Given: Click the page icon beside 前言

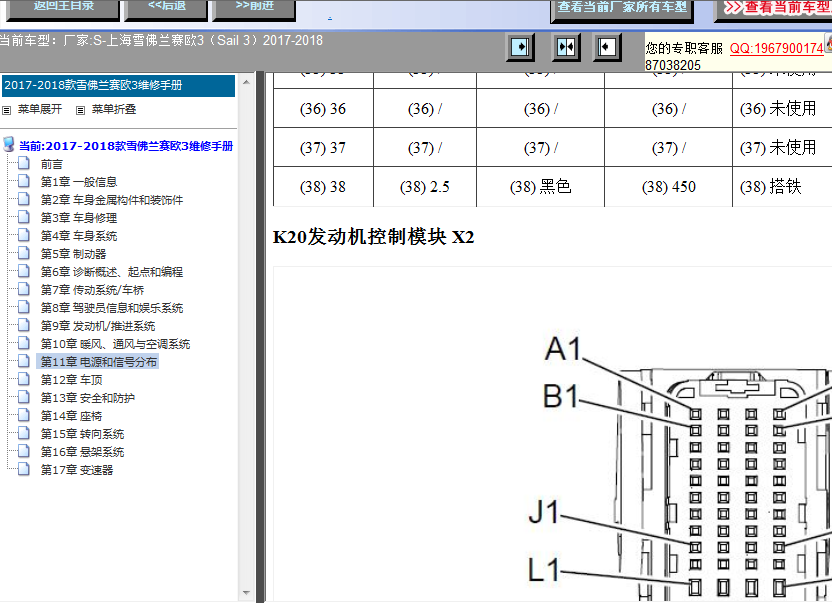Looking at the screenshot, I should [x=24, y=163].
